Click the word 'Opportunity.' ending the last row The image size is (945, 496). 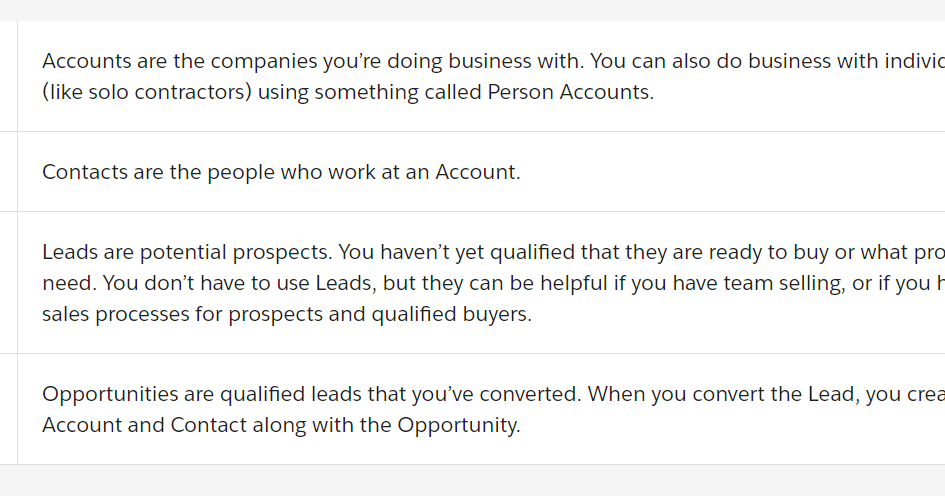(459, 425)
